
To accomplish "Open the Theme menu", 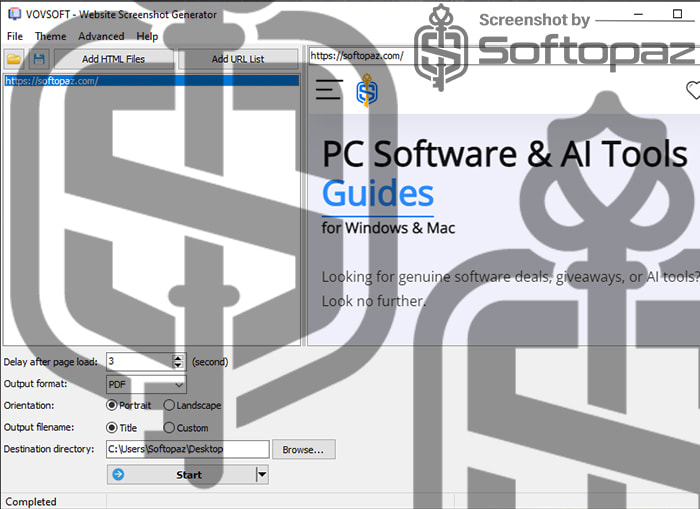I will point(50,36).
